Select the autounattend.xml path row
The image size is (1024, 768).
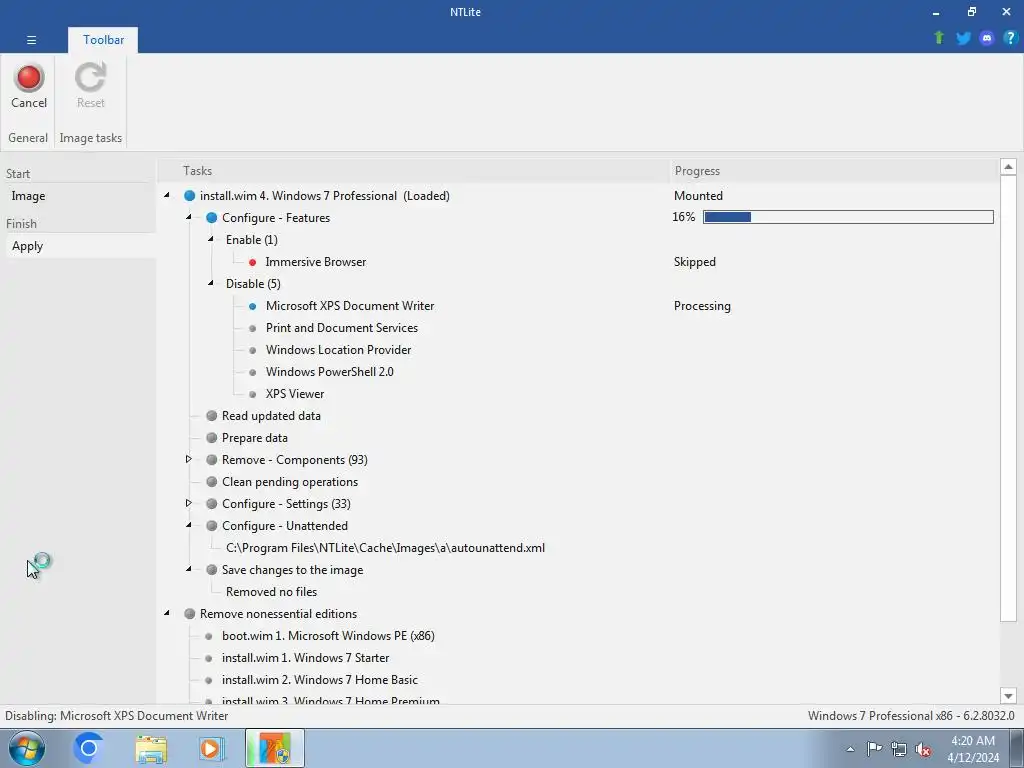coord(385,548)
